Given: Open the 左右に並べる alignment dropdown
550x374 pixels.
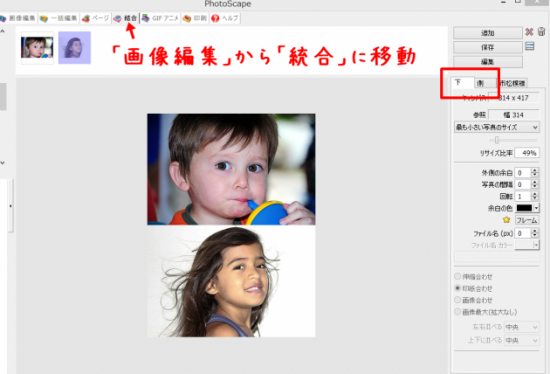Looking at the screenshot, I should [x=522, y=327].
